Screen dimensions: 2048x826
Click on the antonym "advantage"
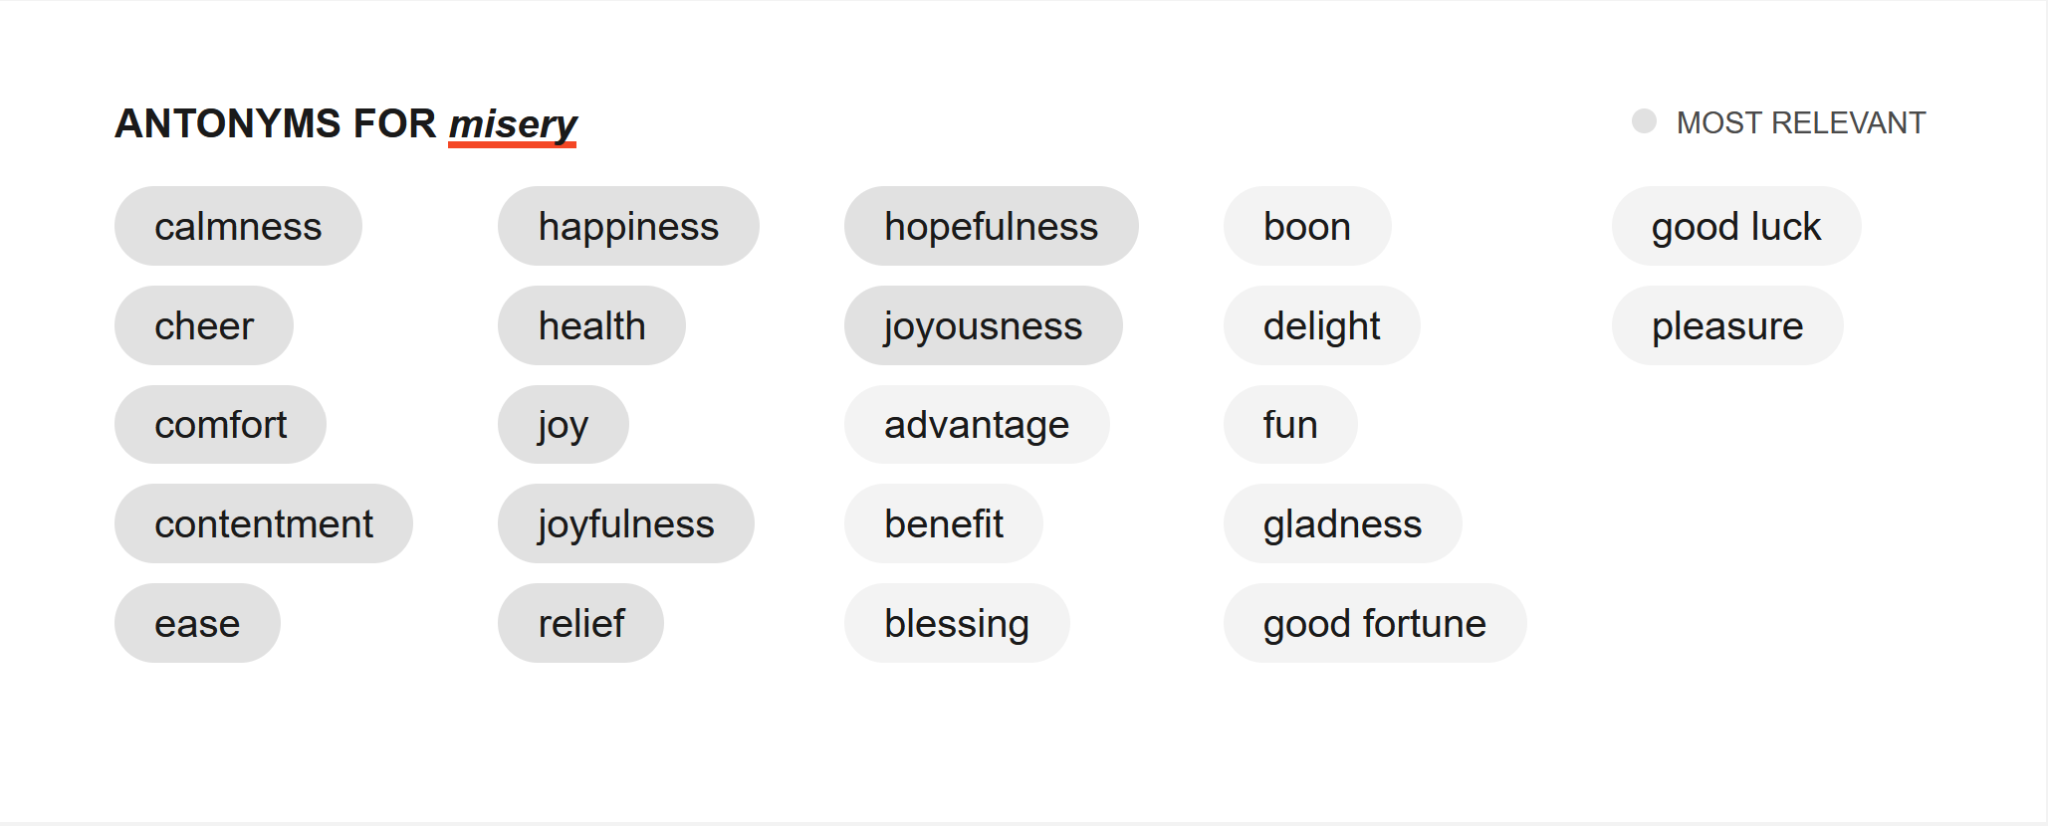[976, 424]
